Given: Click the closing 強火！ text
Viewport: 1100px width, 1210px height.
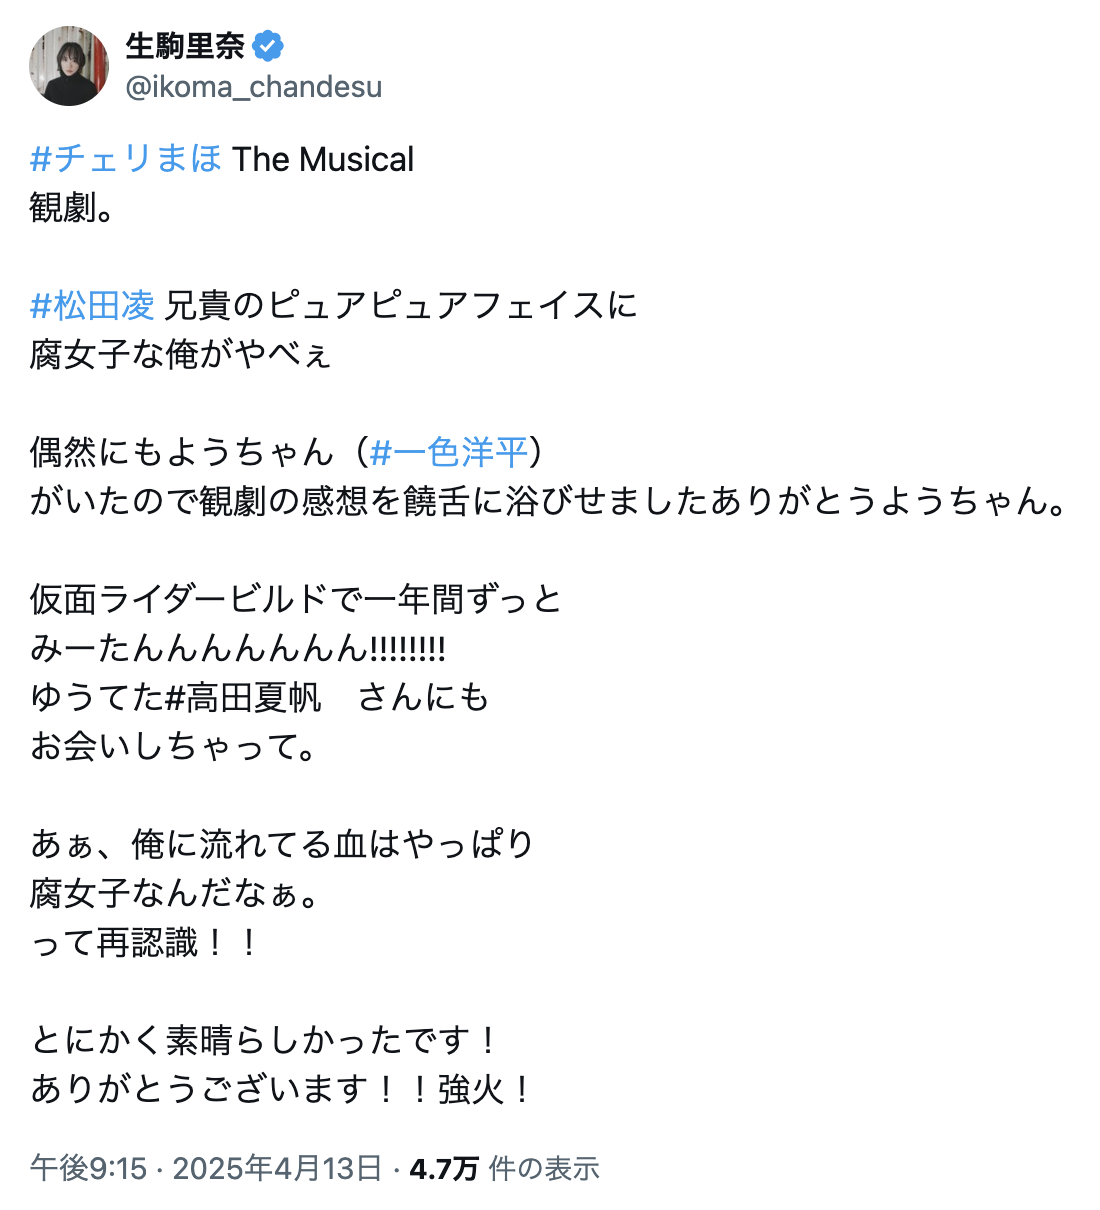Looking at the screenshot, I should pyautogui.click(x=486, y=1089).
